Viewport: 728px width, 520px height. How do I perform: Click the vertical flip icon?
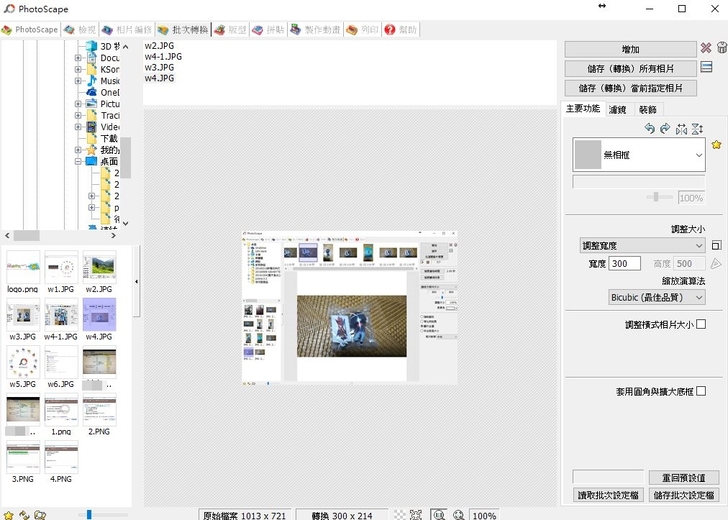697,129
